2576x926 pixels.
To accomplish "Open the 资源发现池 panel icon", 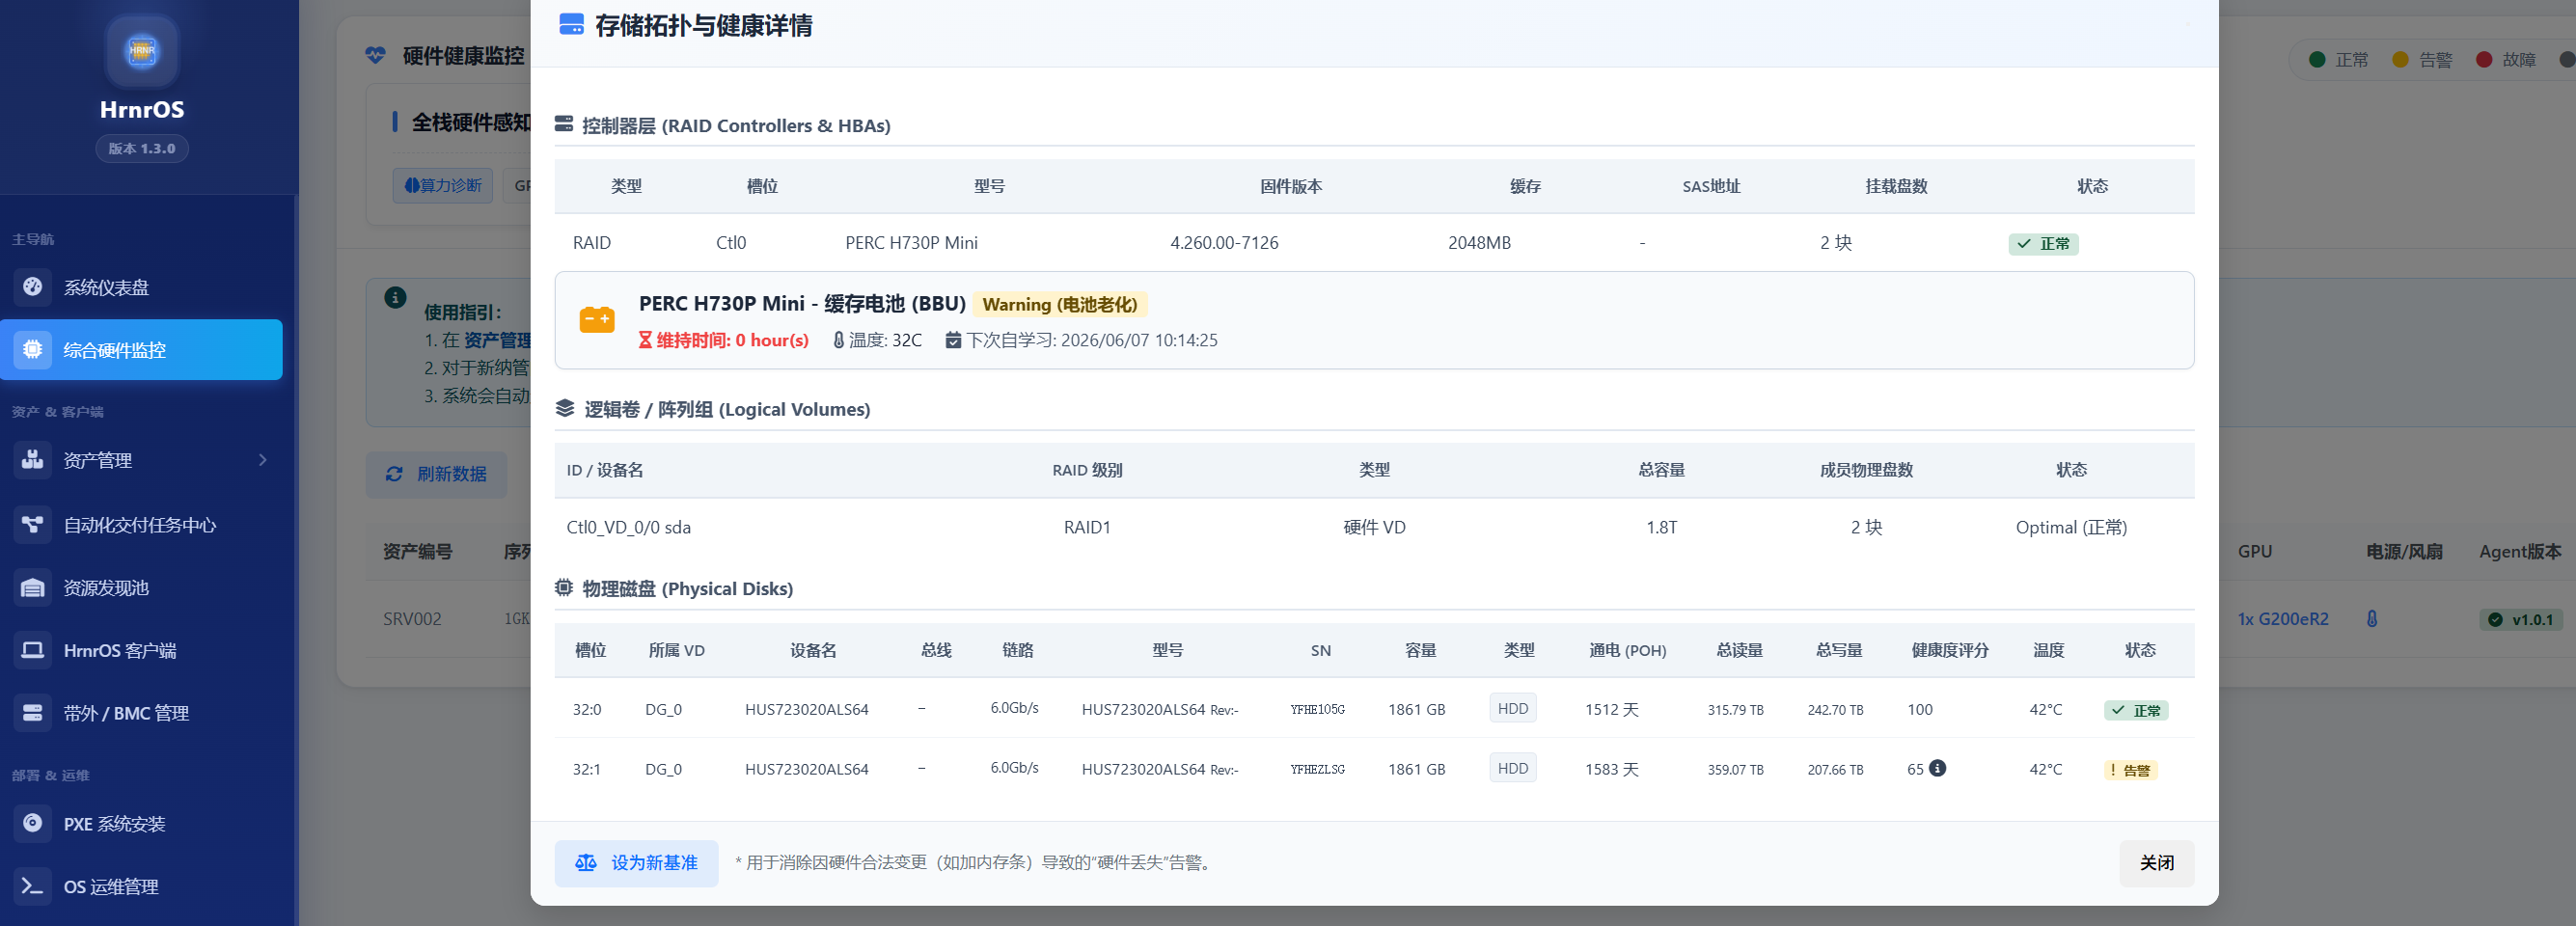I will (x=33, y=587).
